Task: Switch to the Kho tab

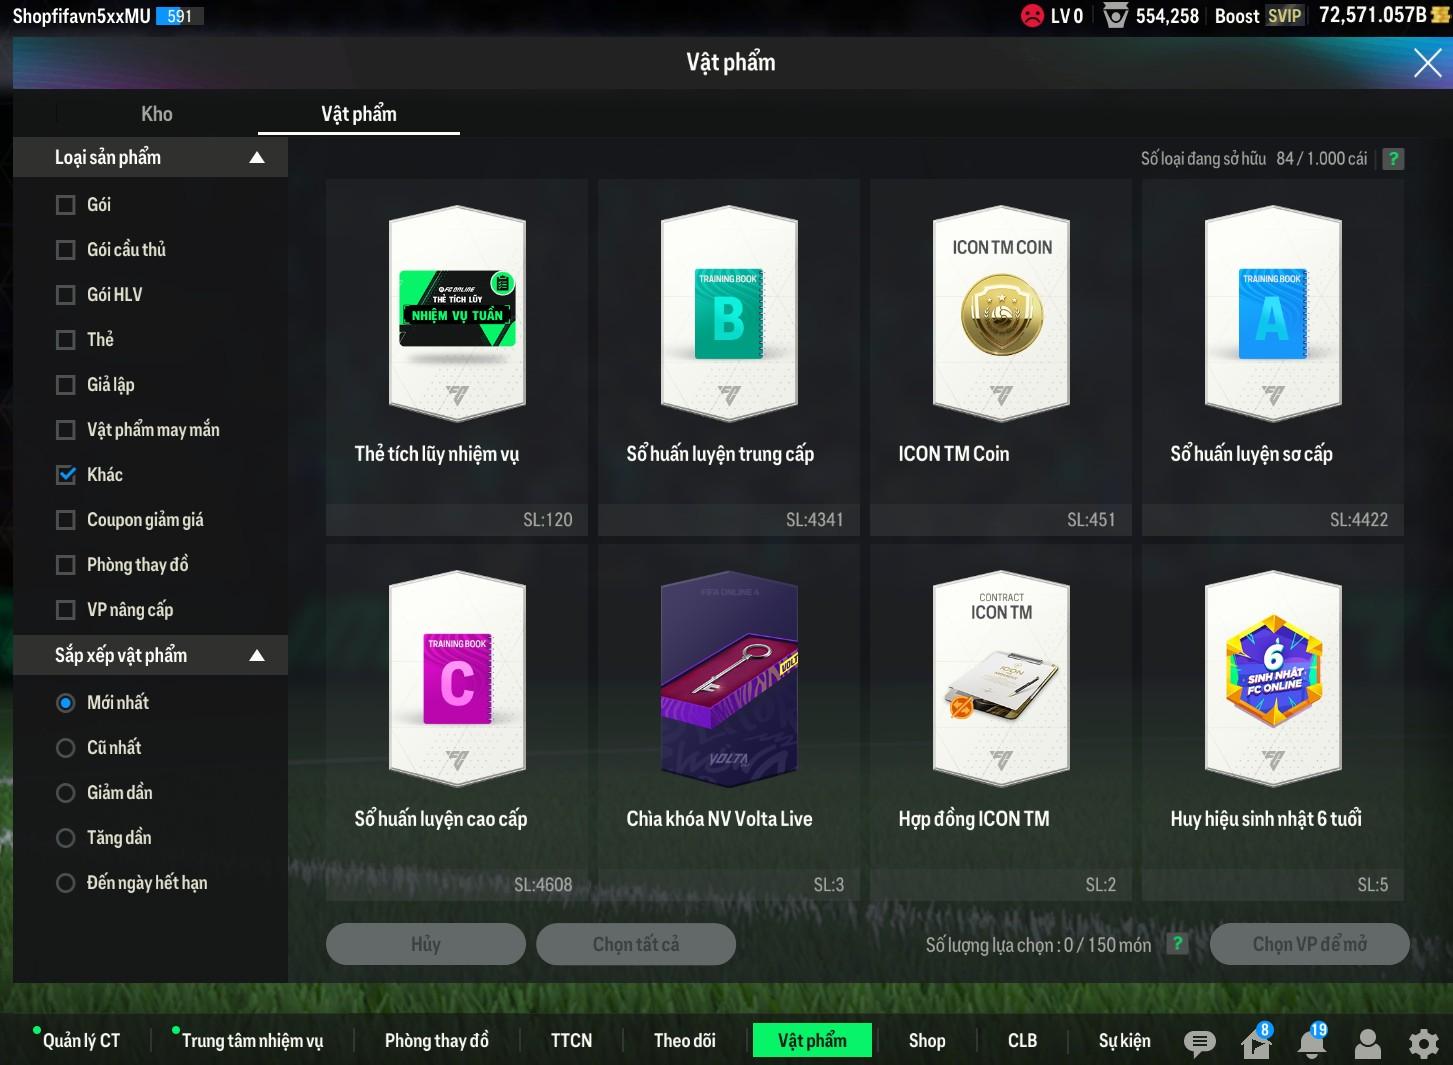Action: pos(157,114)
